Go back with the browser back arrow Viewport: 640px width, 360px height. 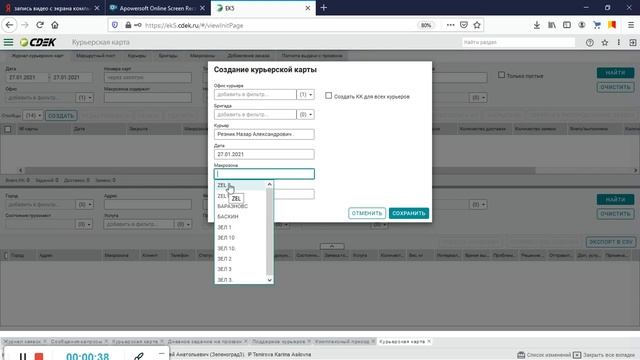tap(9, 25)
